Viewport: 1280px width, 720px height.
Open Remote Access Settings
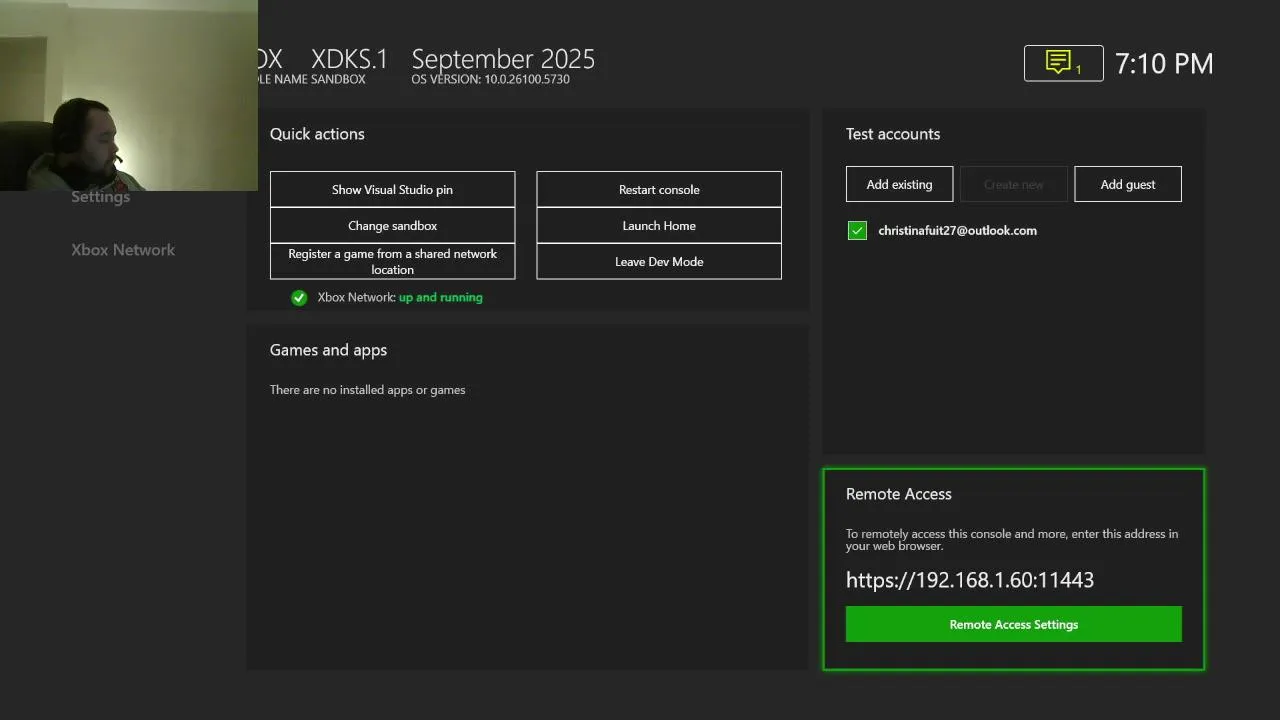click(x=1013, y=624)
